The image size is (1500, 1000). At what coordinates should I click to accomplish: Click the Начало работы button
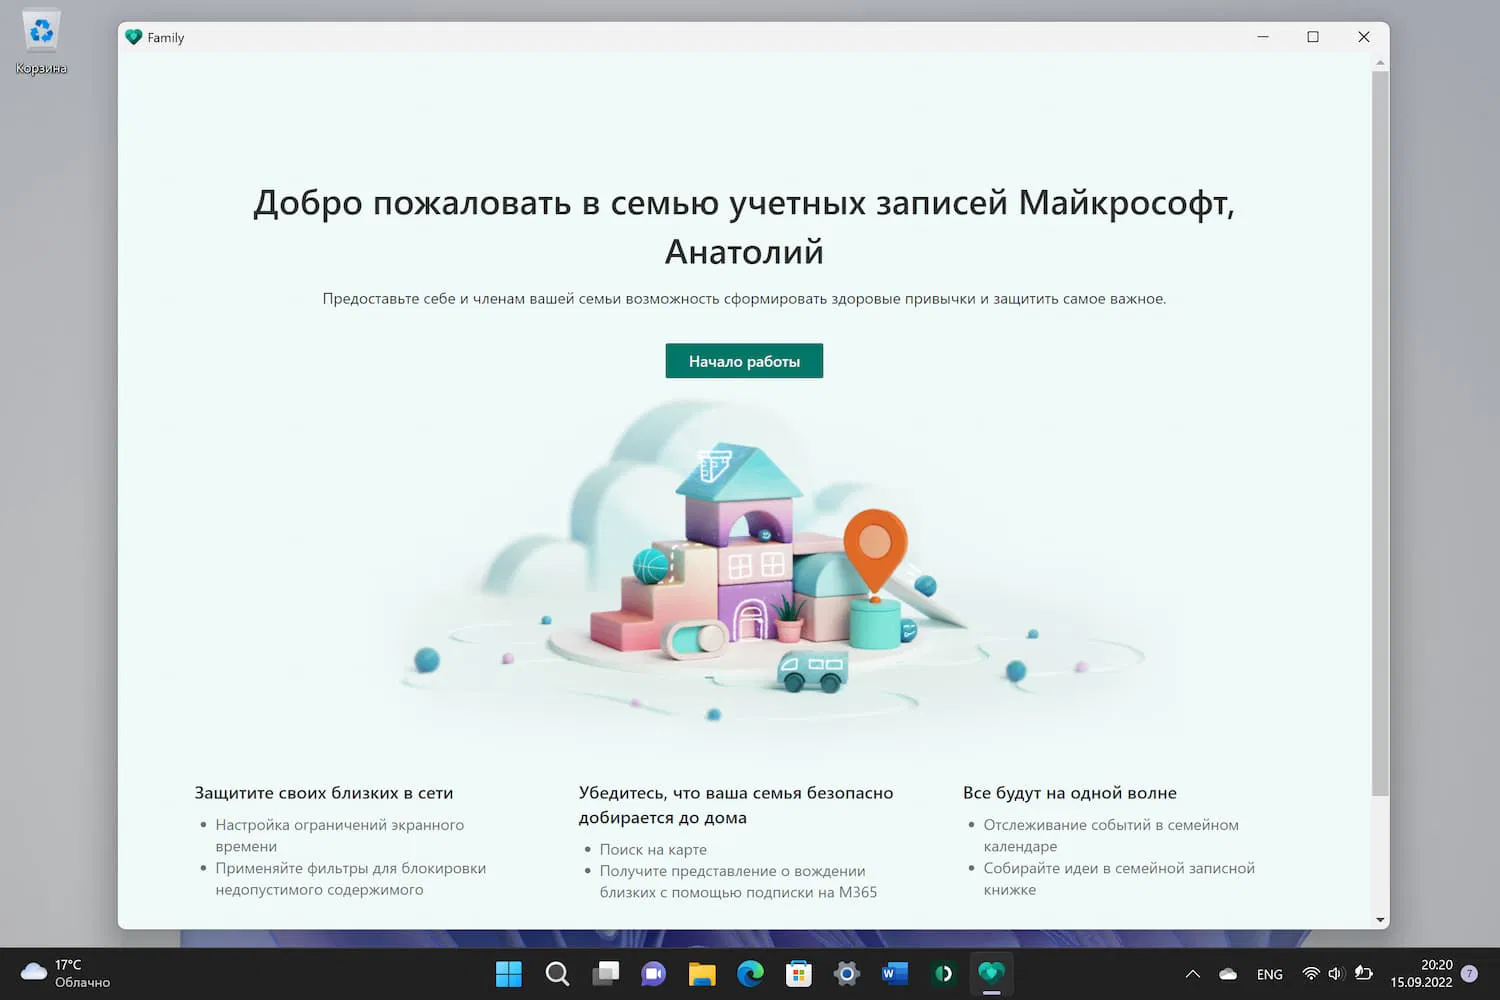point(744,361)
